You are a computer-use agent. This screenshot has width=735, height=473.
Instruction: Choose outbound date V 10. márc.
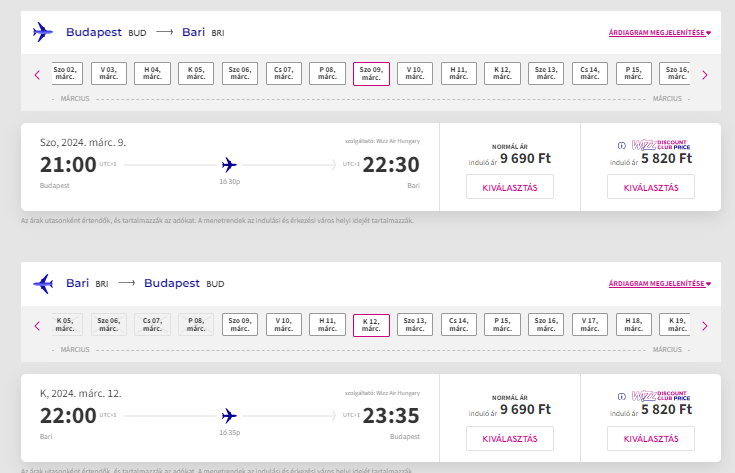(x=415, y=74)
